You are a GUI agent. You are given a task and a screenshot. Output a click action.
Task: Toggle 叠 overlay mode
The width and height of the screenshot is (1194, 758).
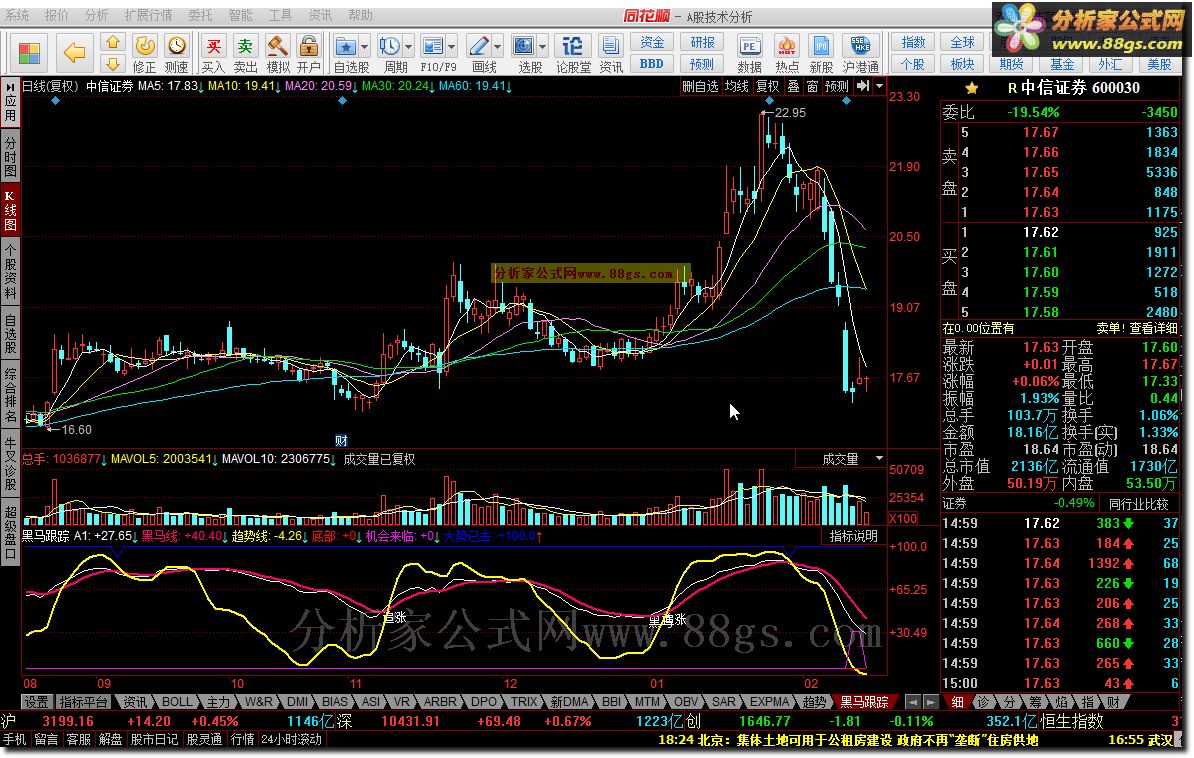(793, 86)
